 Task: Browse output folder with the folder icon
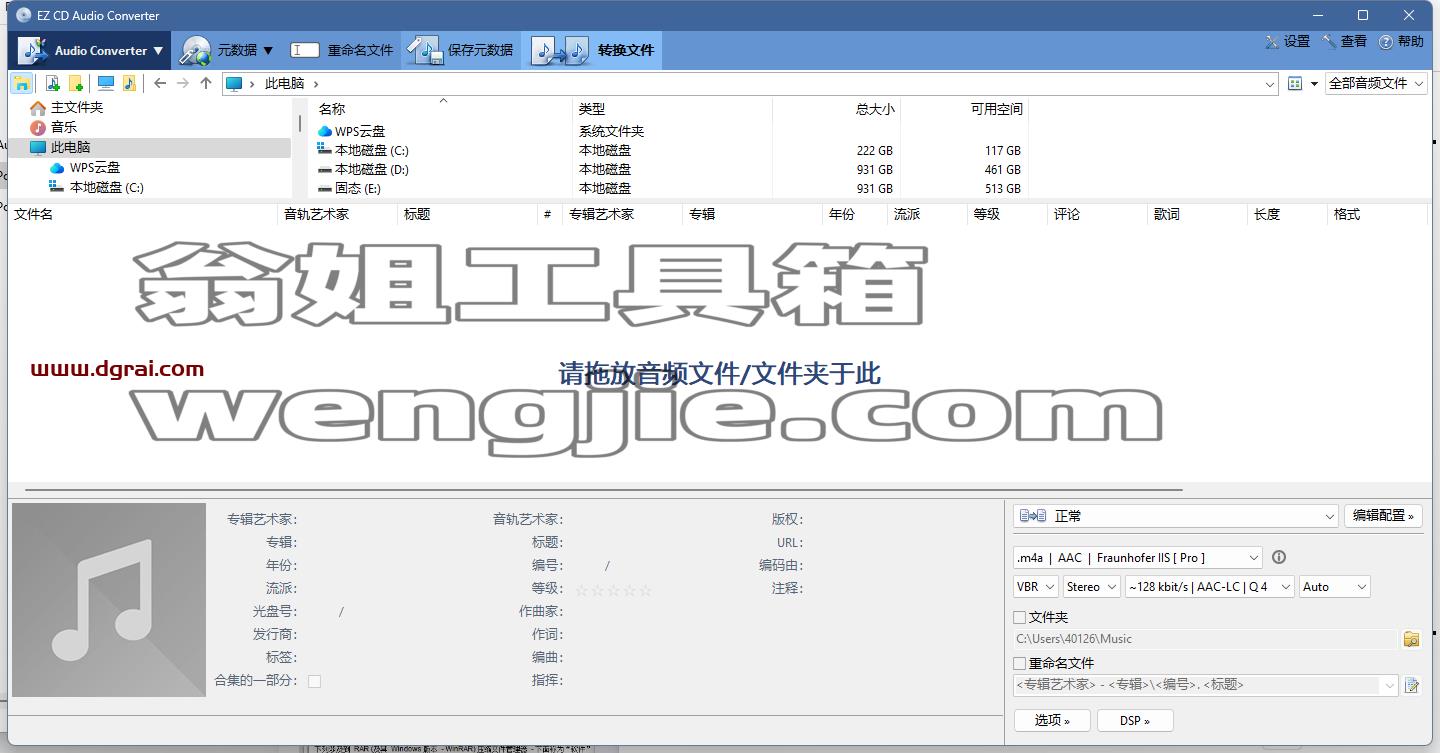click(1412, 639)
